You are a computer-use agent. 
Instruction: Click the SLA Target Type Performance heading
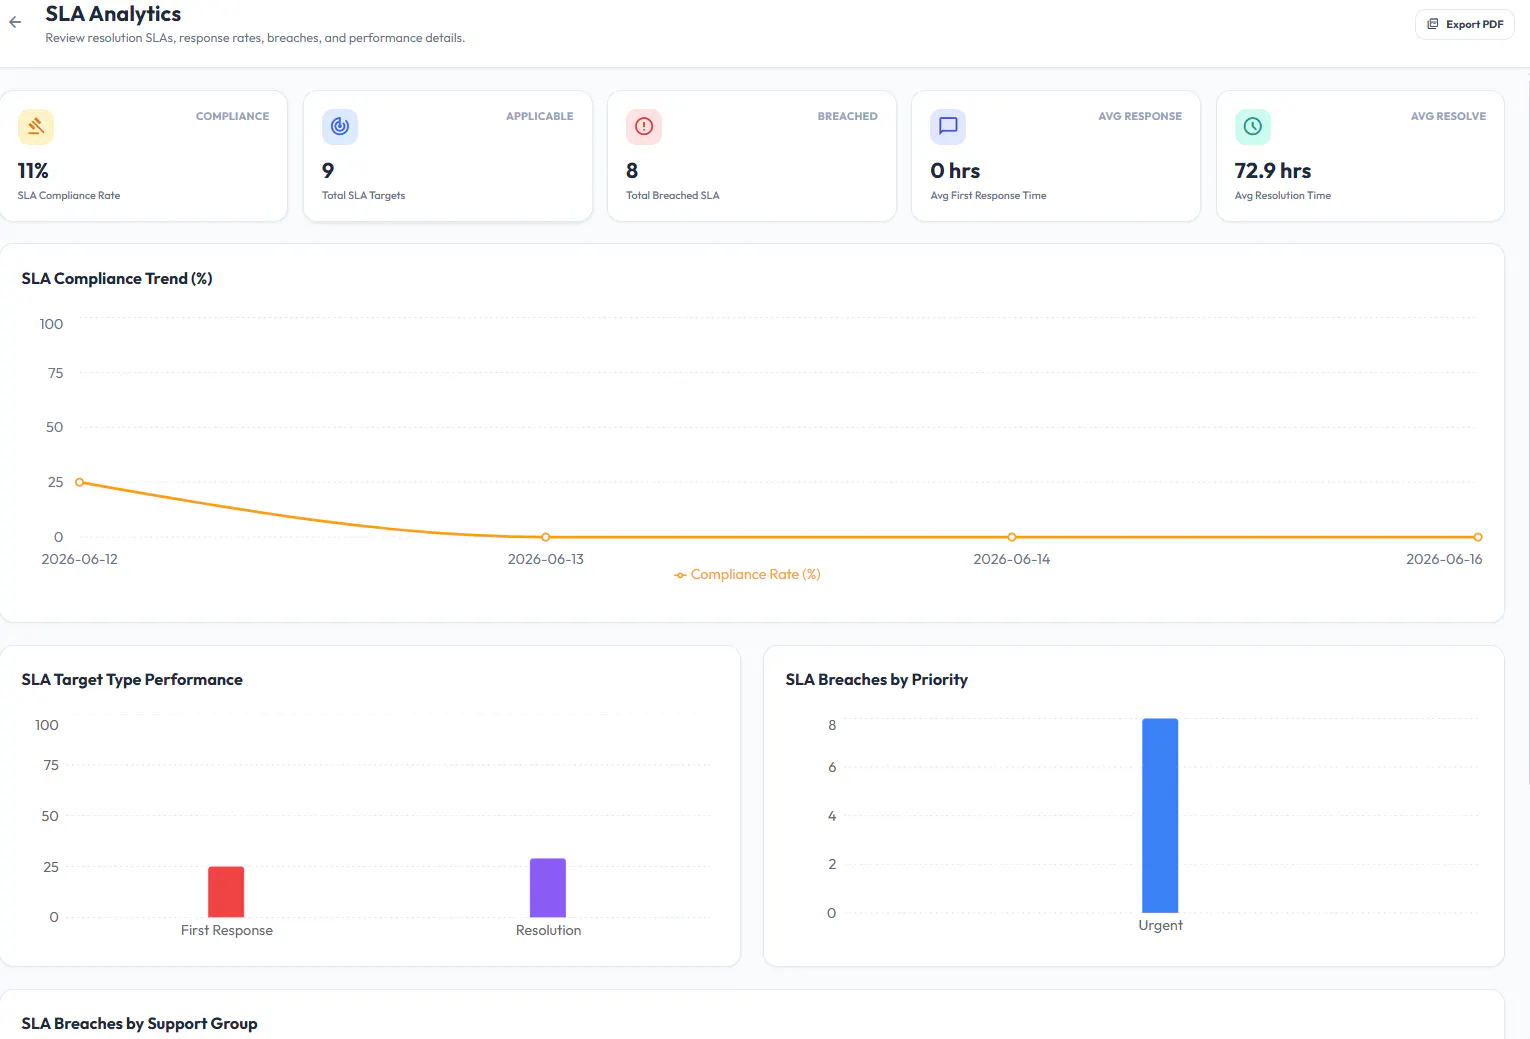click(132, 680)
